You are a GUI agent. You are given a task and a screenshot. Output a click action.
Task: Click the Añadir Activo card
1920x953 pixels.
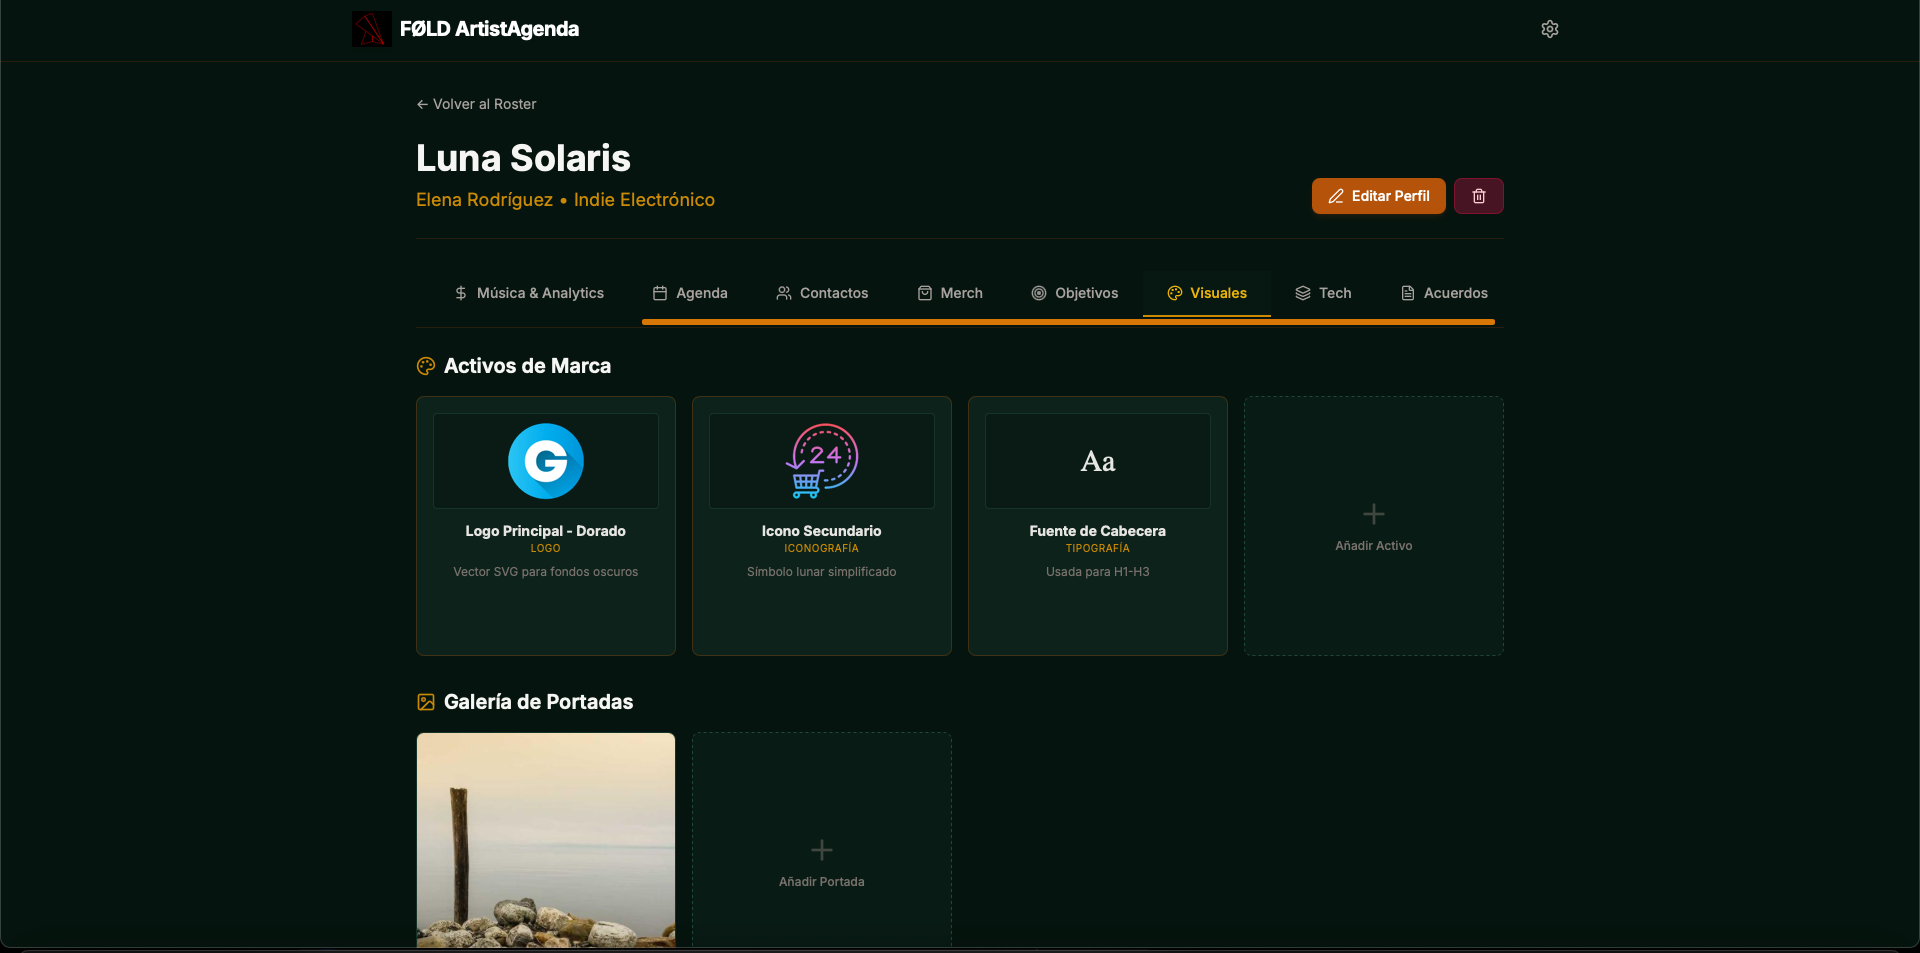[1374, 526]
